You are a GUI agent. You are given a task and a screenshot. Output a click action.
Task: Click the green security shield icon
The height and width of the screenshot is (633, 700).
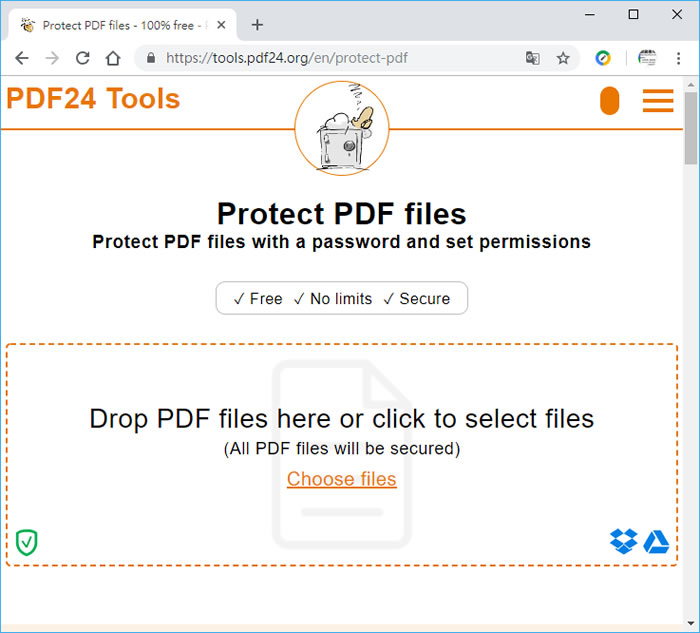click(x=27, y=542)
